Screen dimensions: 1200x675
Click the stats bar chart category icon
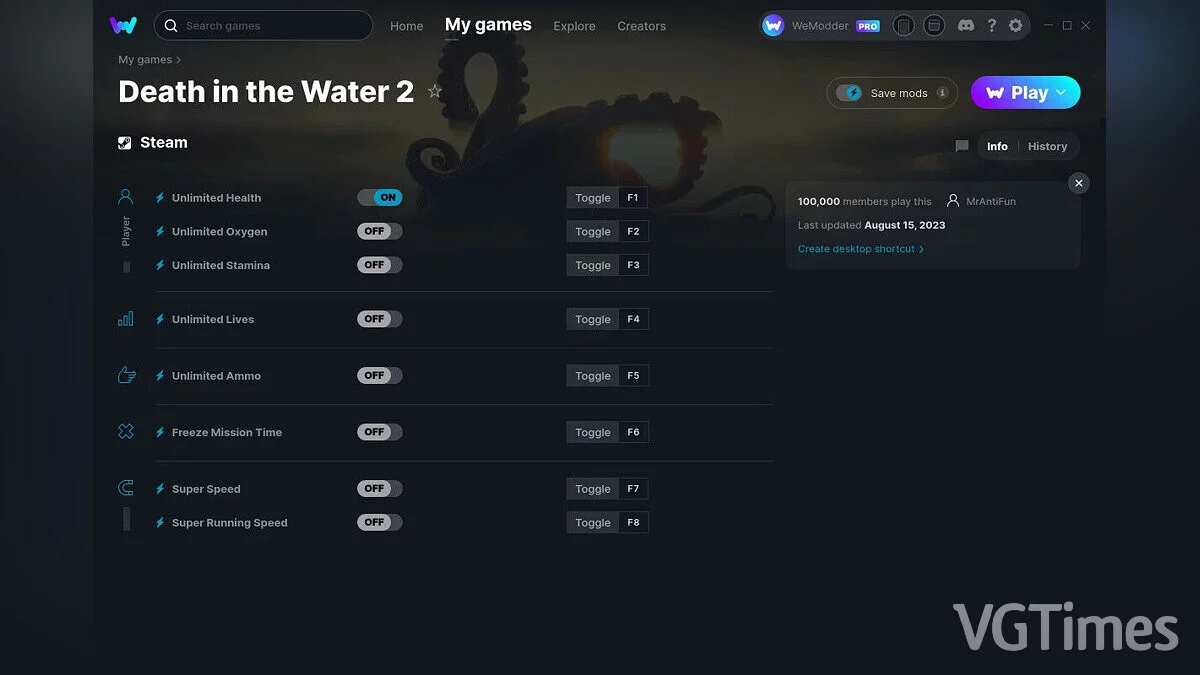pyautogui.click(x=126, y=319)
